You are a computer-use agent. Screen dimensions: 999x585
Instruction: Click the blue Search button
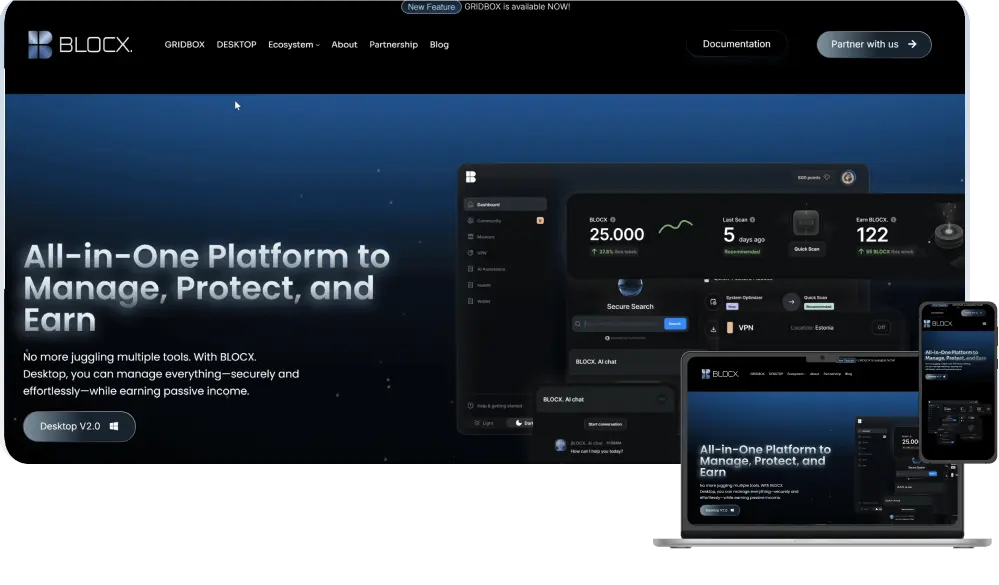675,324
